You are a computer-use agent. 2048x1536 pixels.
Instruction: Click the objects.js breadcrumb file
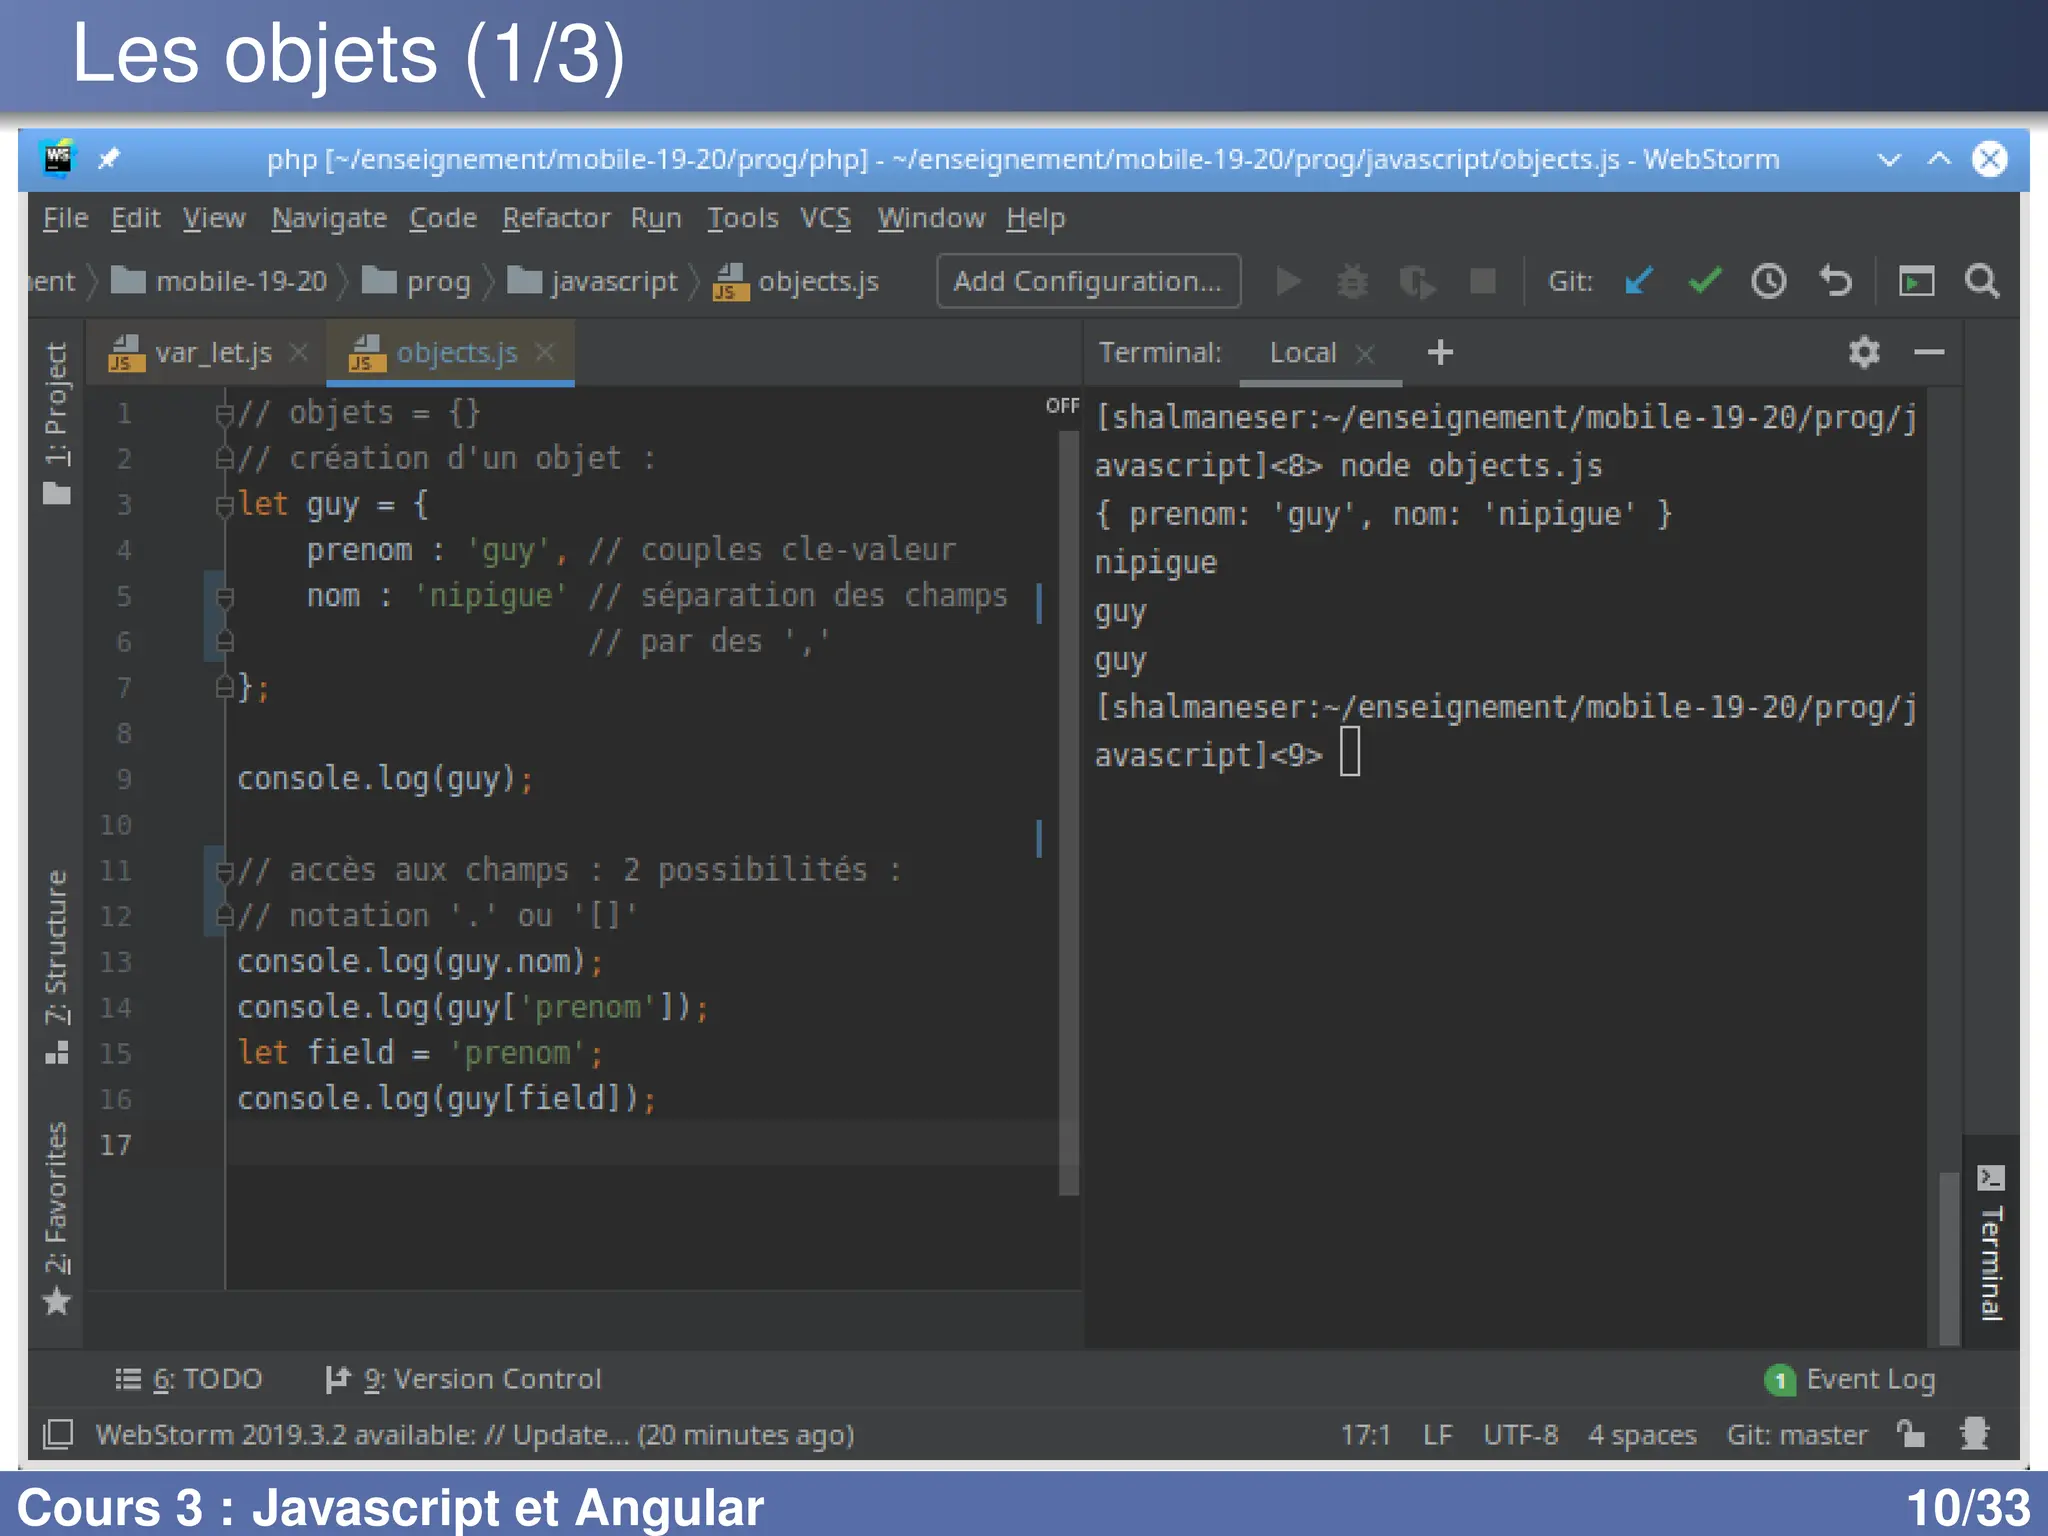point(796,282)
